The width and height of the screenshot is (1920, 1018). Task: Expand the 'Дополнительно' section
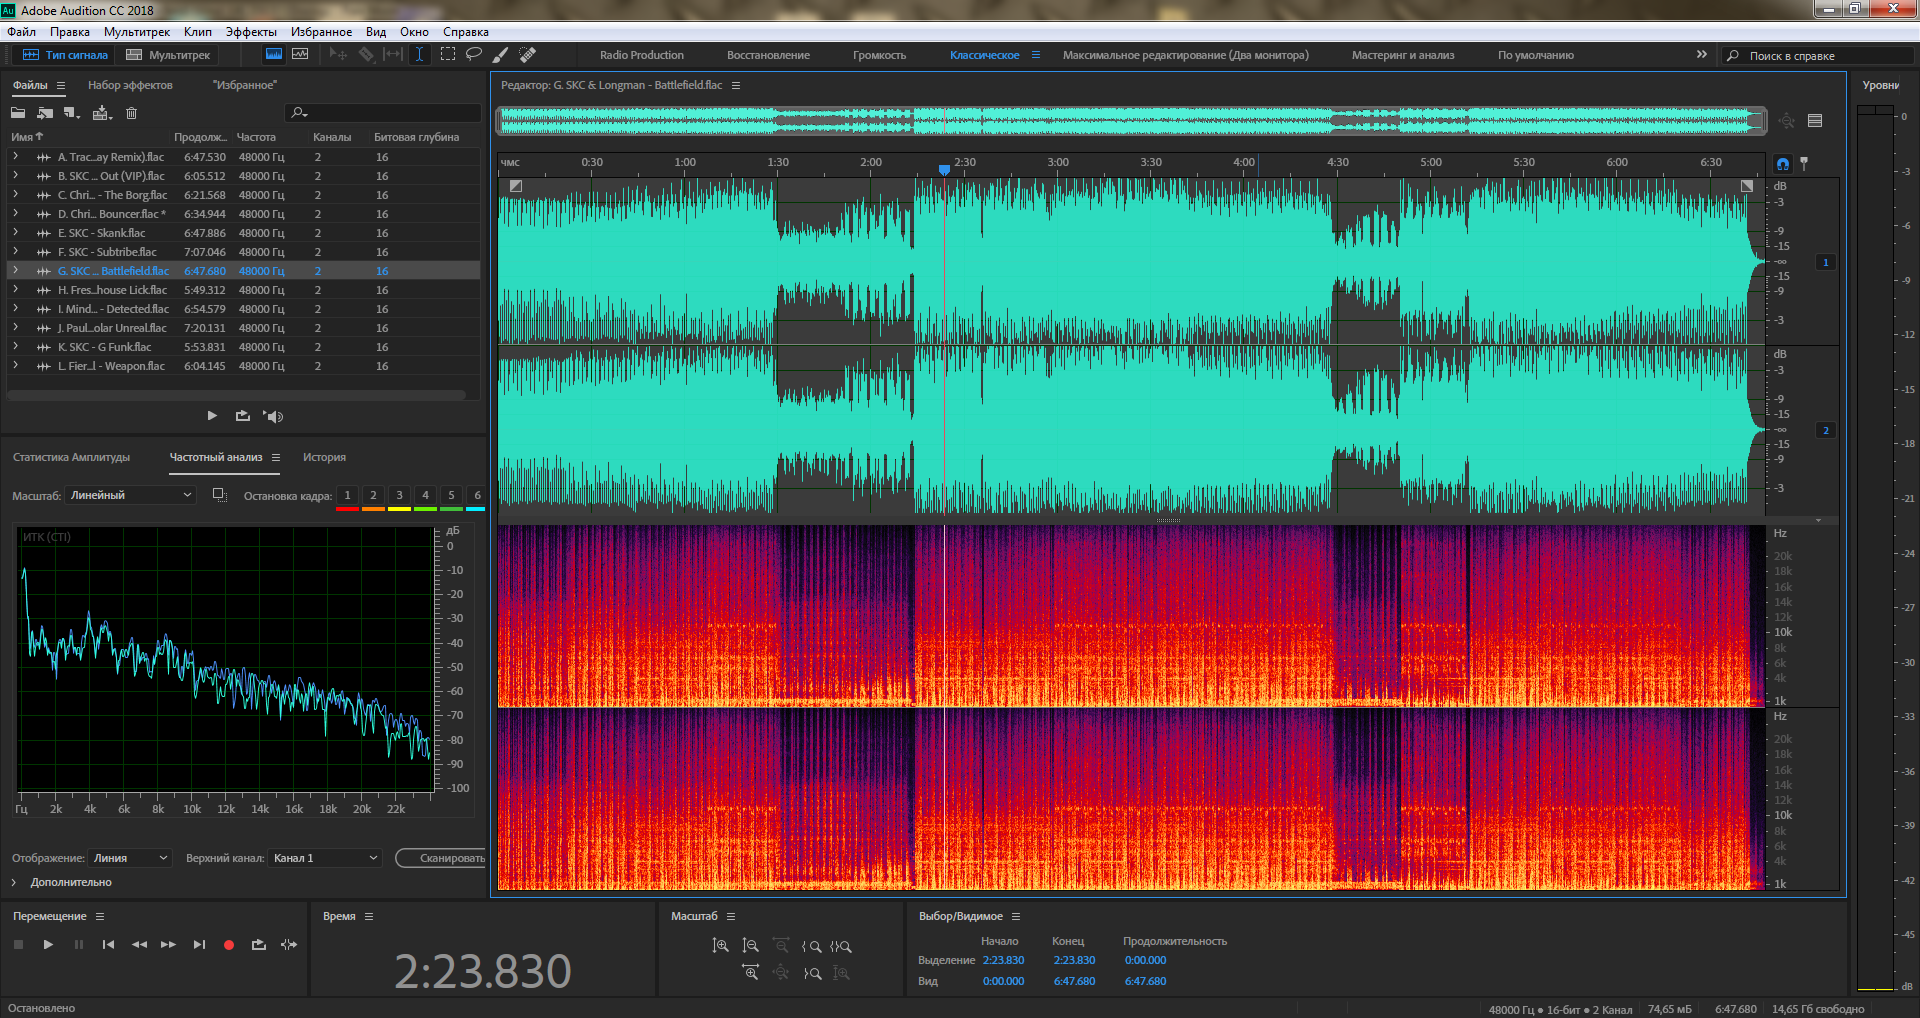click(x=14, y=882)
